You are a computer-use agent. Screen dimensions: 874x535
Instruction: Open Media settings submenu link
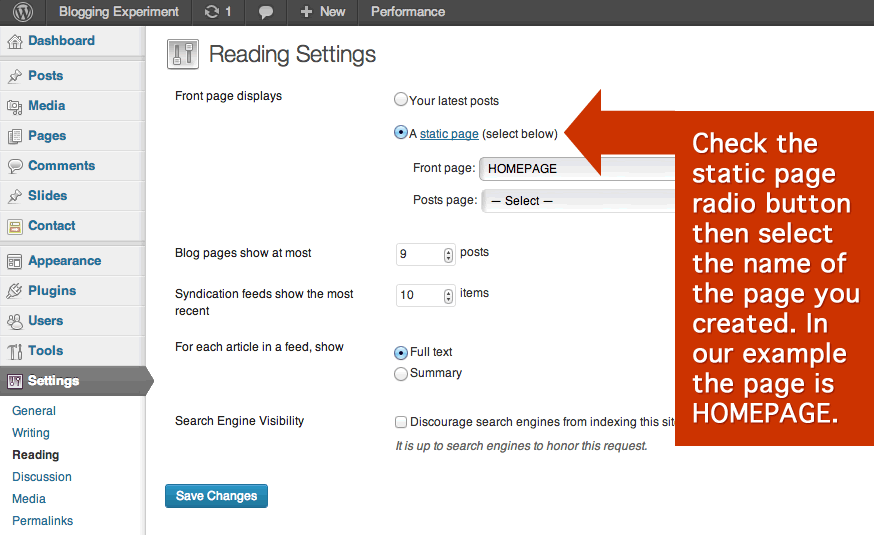tap(29, 499)
